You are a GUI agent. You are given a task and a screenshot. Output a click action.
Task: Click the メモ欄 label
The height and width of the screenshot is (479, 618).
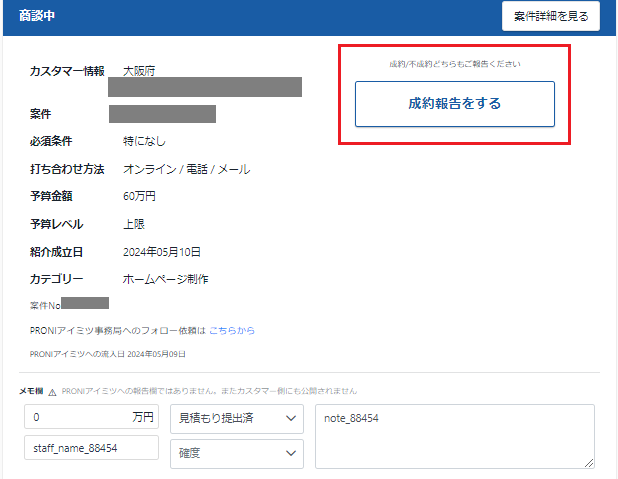tap(29, 391)
